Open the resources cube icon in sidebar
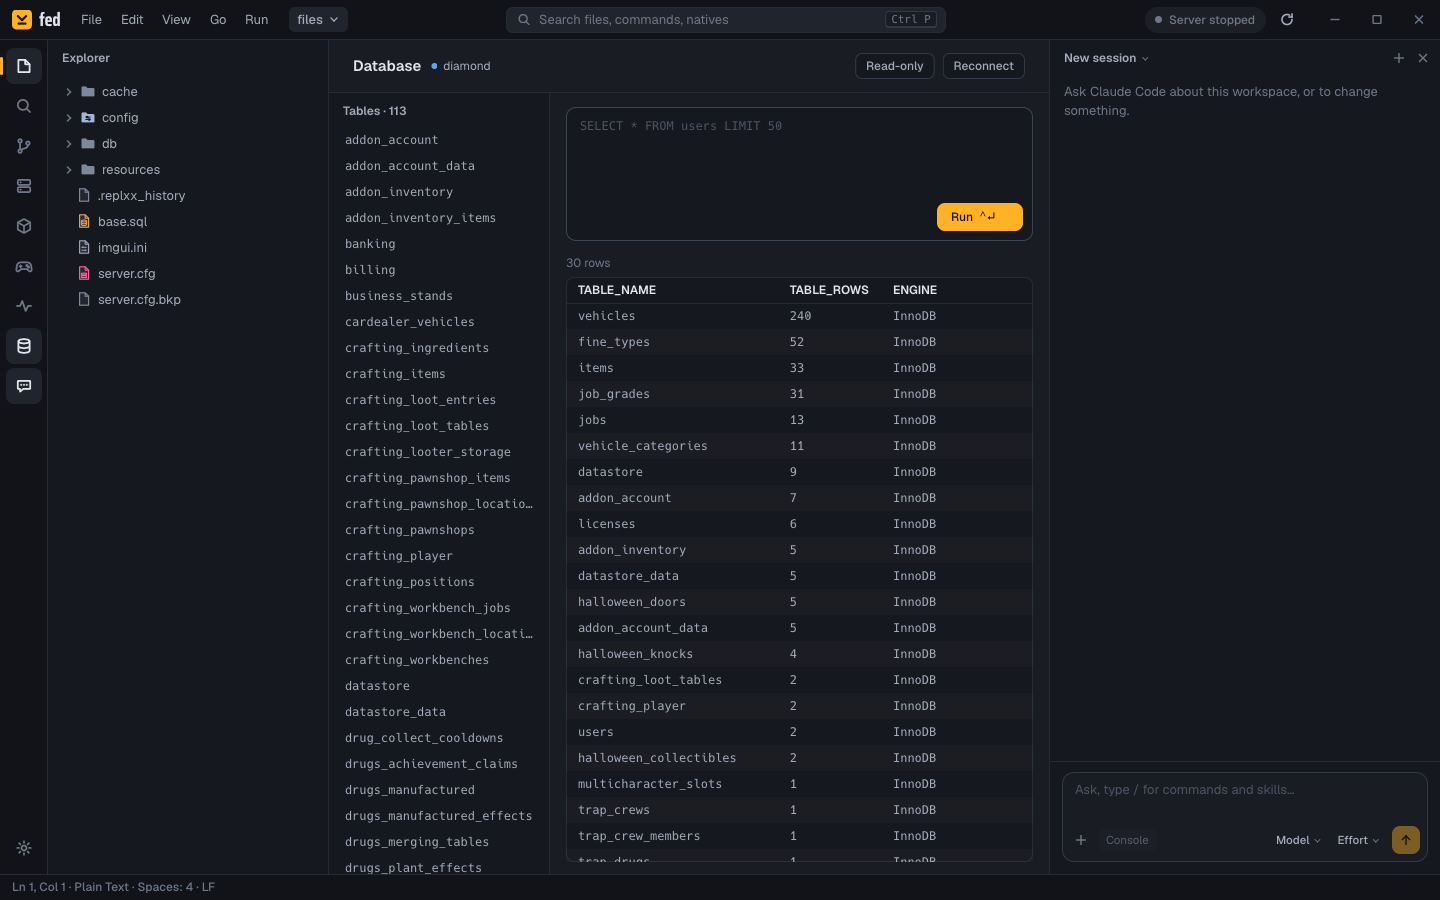 [24, 226]
